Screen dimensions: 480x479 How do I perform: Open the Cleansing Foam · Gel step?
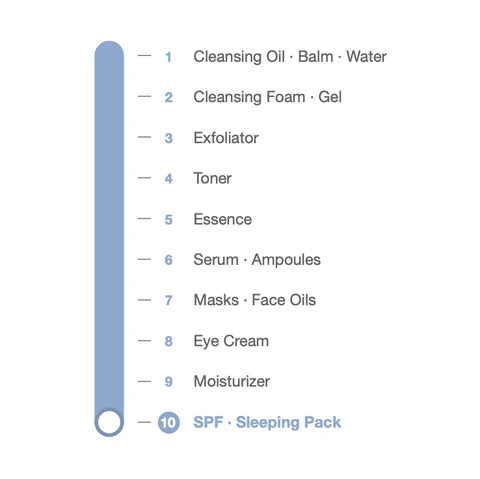click(x=268, y=97)
